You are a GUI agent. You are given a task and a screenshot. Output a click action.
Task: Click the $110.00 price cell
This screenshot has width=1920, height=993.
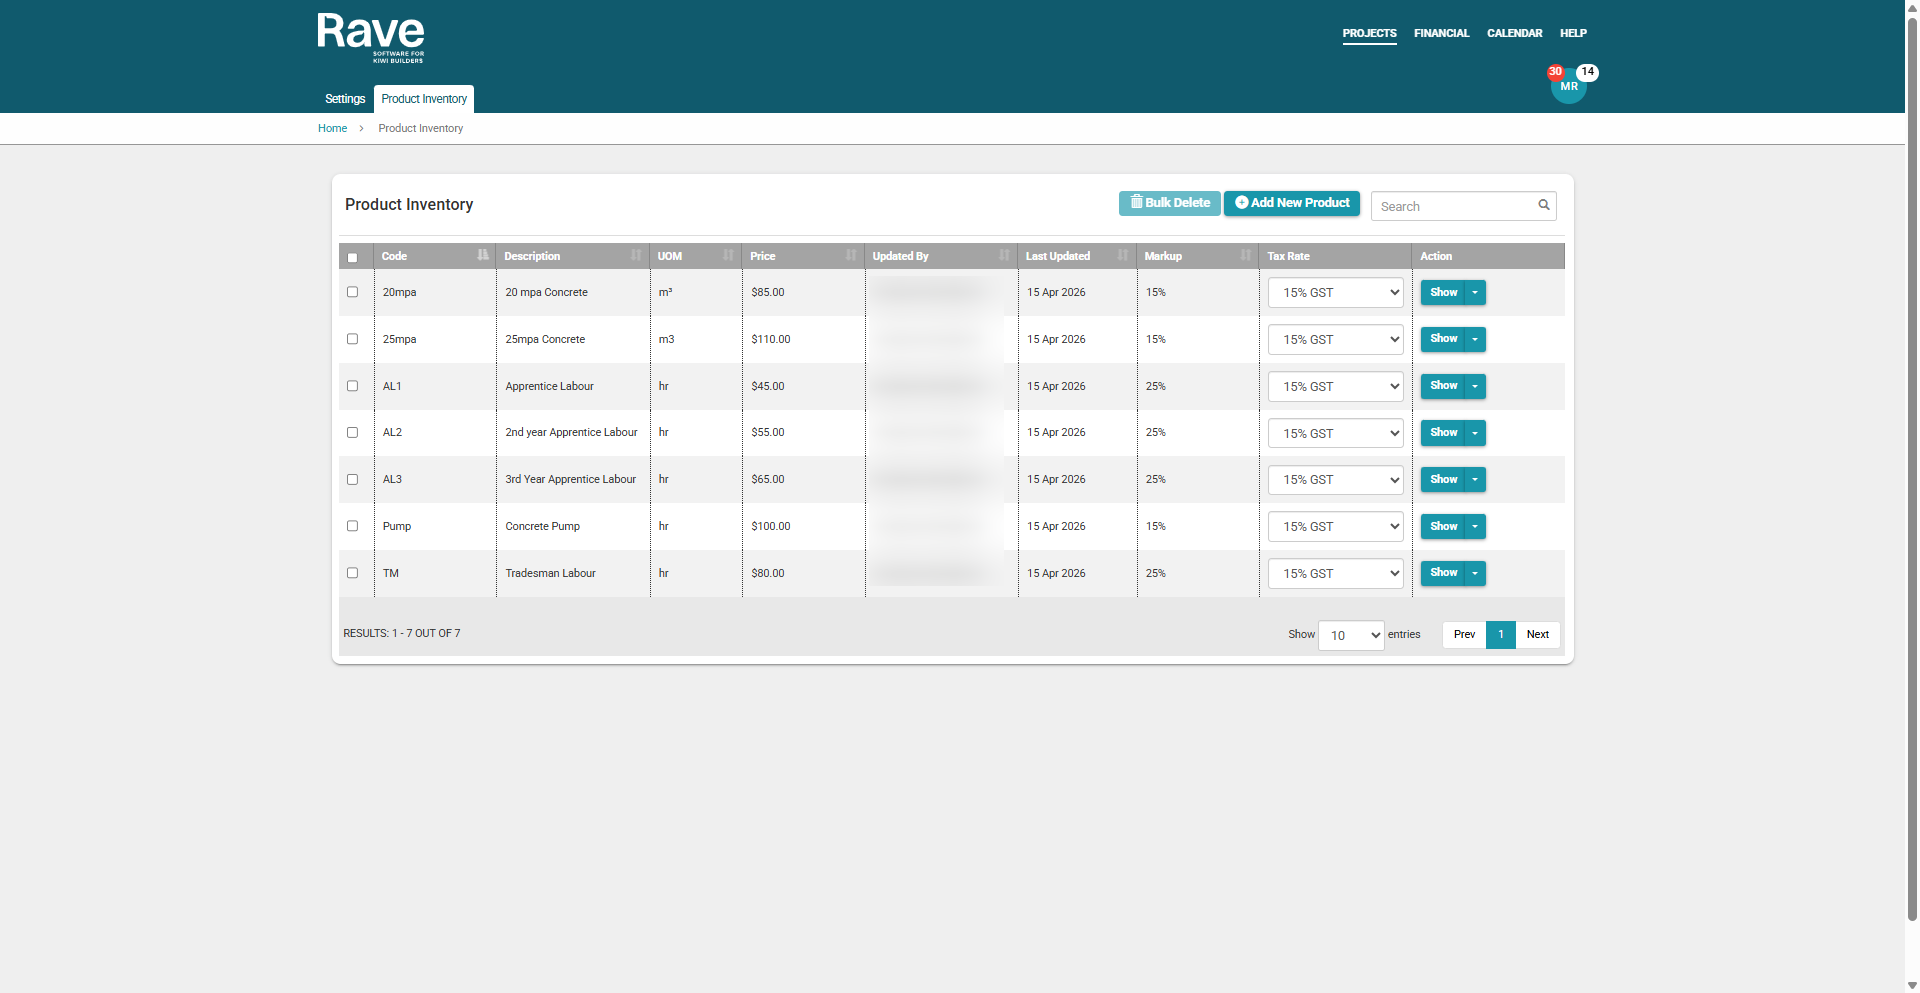pos(771,339)
